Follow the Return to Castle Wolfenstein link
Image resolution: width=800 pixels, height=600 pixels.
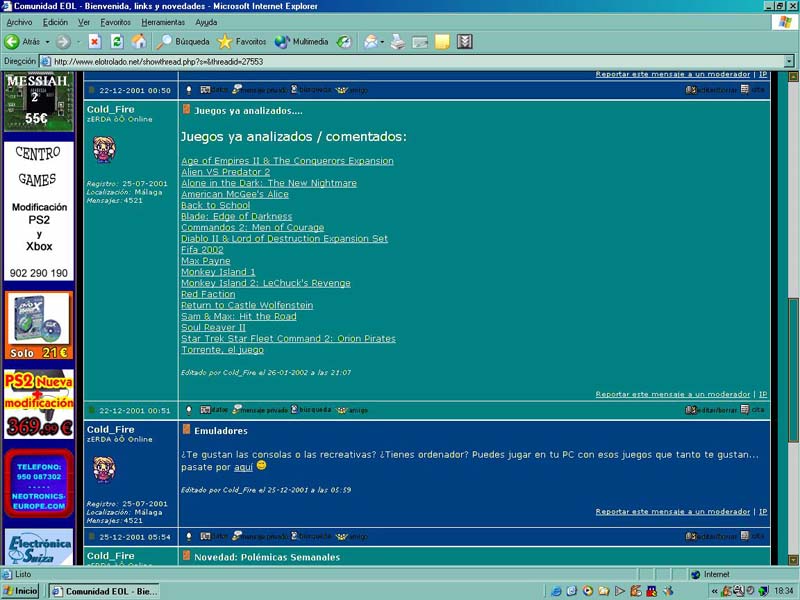246,305
